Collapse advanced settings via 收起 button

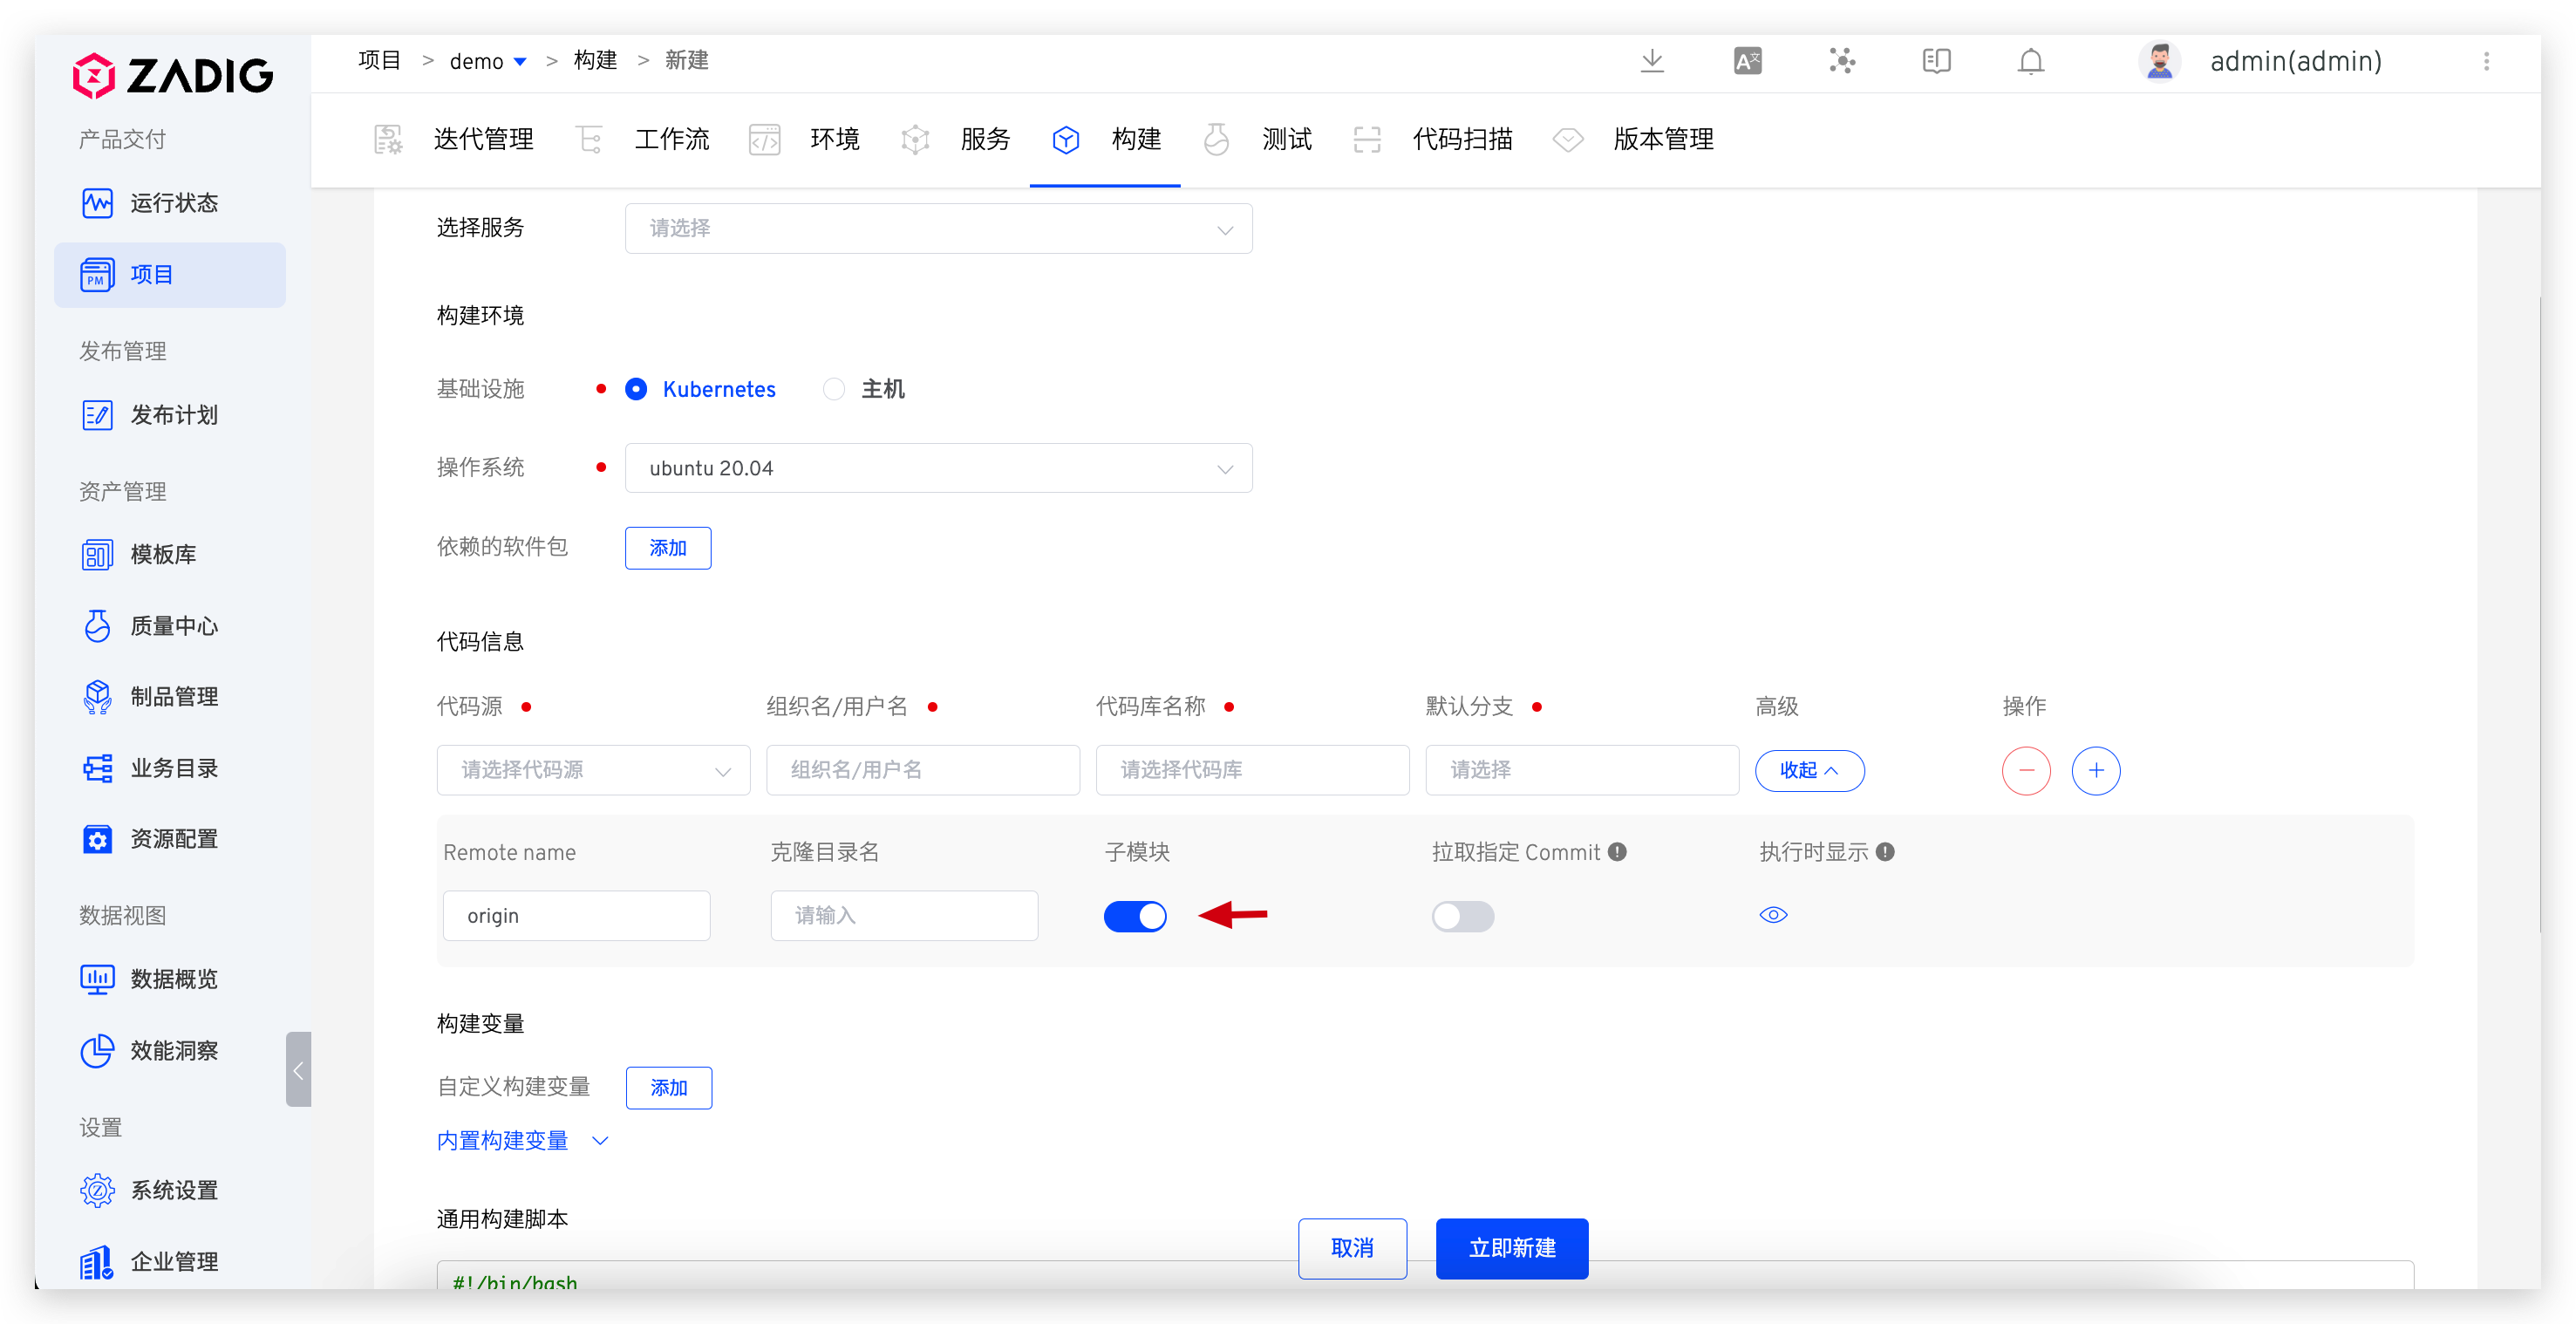1810,770
